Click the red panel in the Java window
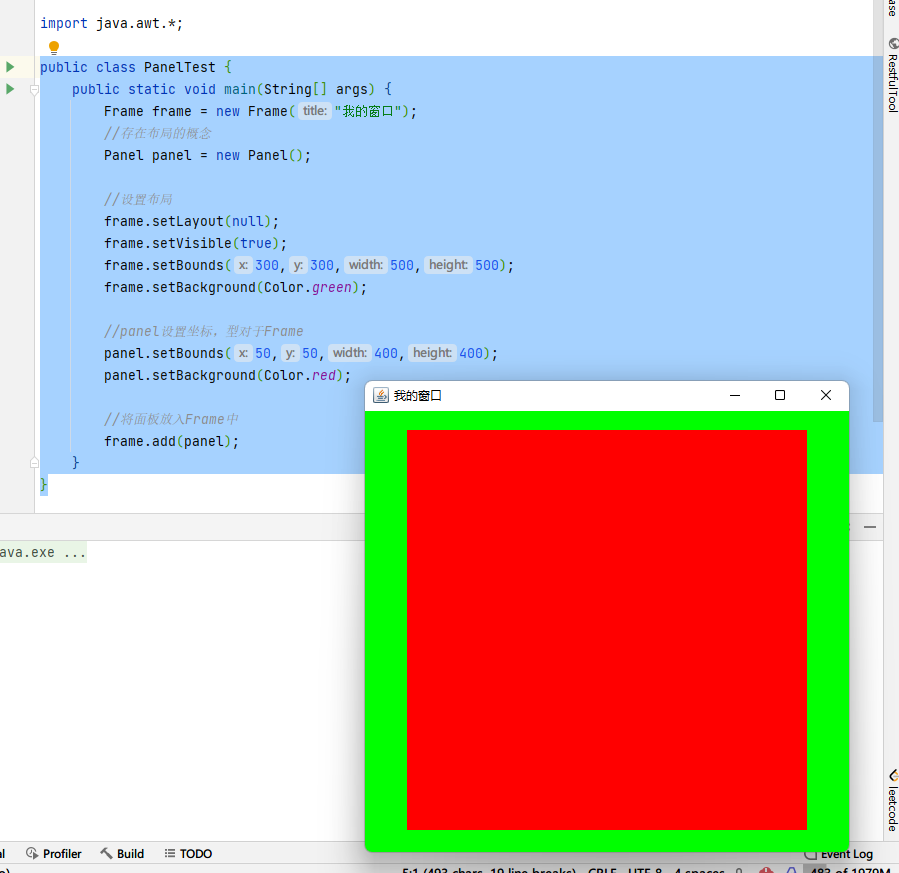 tap(607, 629)
